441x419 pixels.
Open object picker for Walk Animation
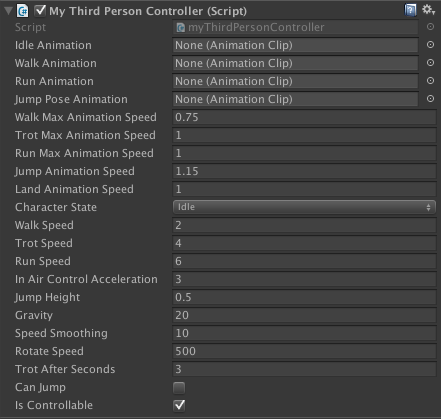[x=430, y=63]
